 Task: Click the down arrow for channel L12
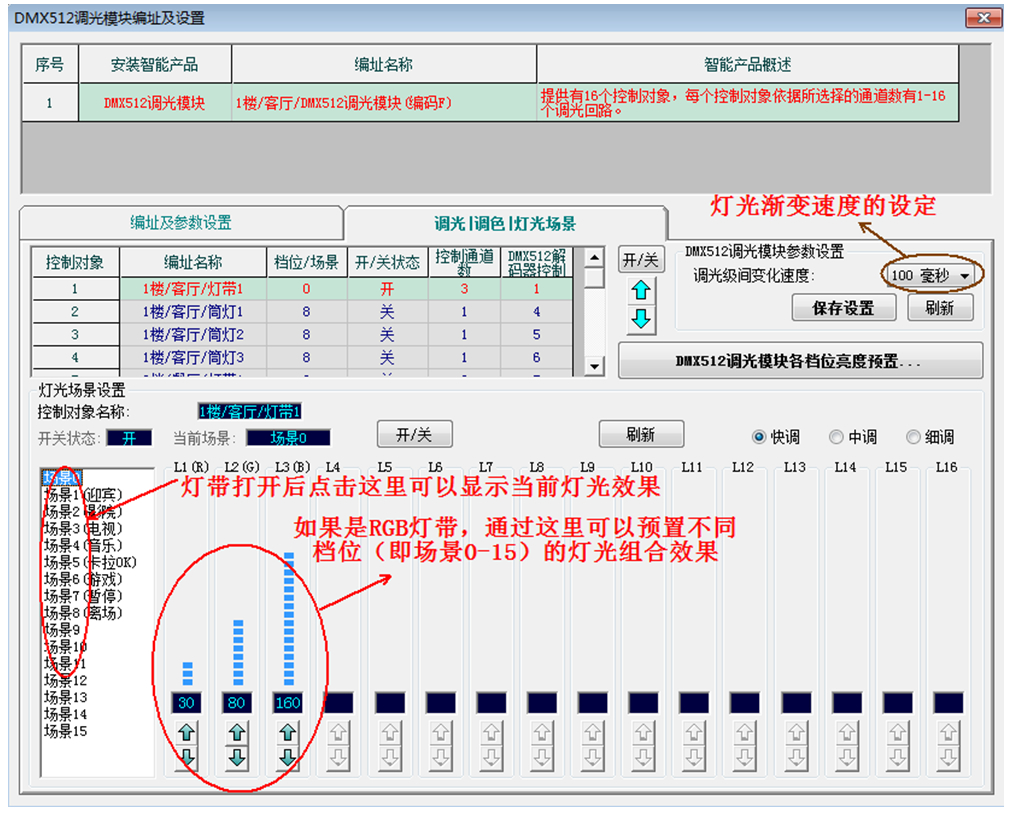[x=745, y=757]
